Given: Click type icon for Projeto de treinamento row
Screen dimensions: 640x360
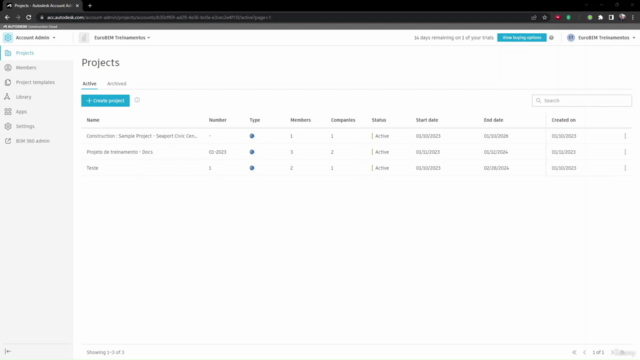Looking at the screenshot, I should tap(252, 152).
